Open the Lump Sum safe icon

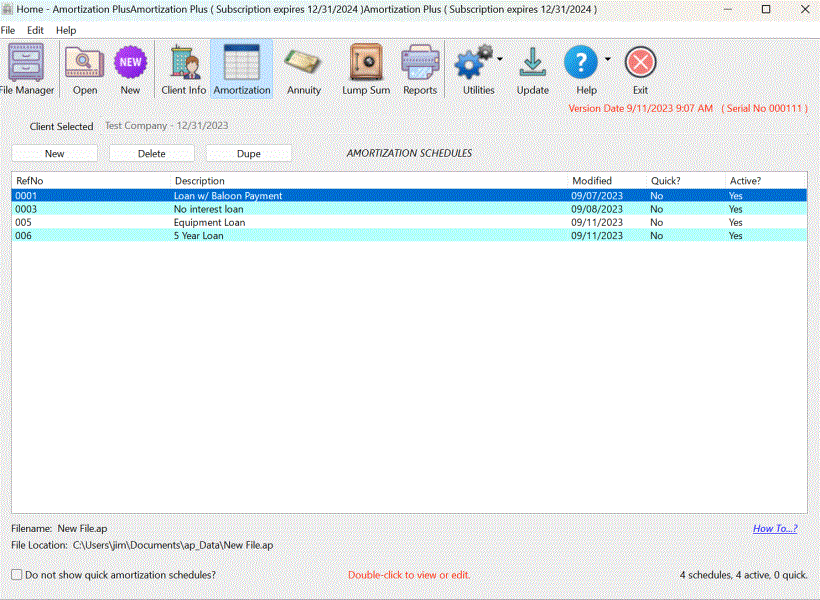pyautogui.click(x=366, y=62)
